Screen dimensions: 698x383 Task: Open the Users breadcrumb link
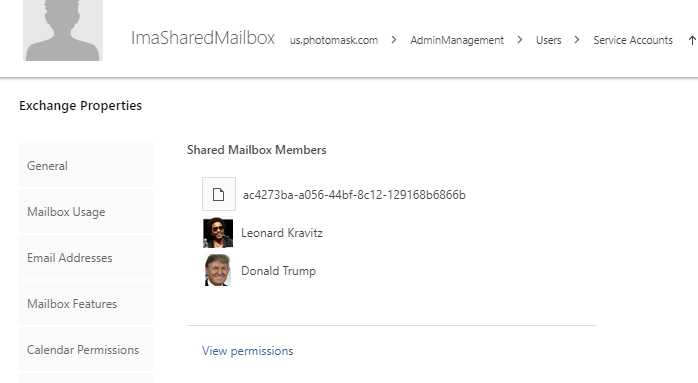[548, 40]
